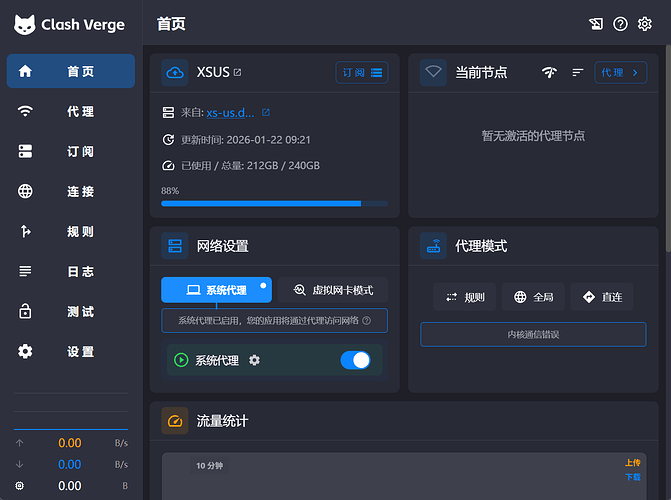Image resolution: width=671 pixels, height=500 pixels.
Task: Open the 日志 logs sidebar page
Action: click(x=71, y=271)
